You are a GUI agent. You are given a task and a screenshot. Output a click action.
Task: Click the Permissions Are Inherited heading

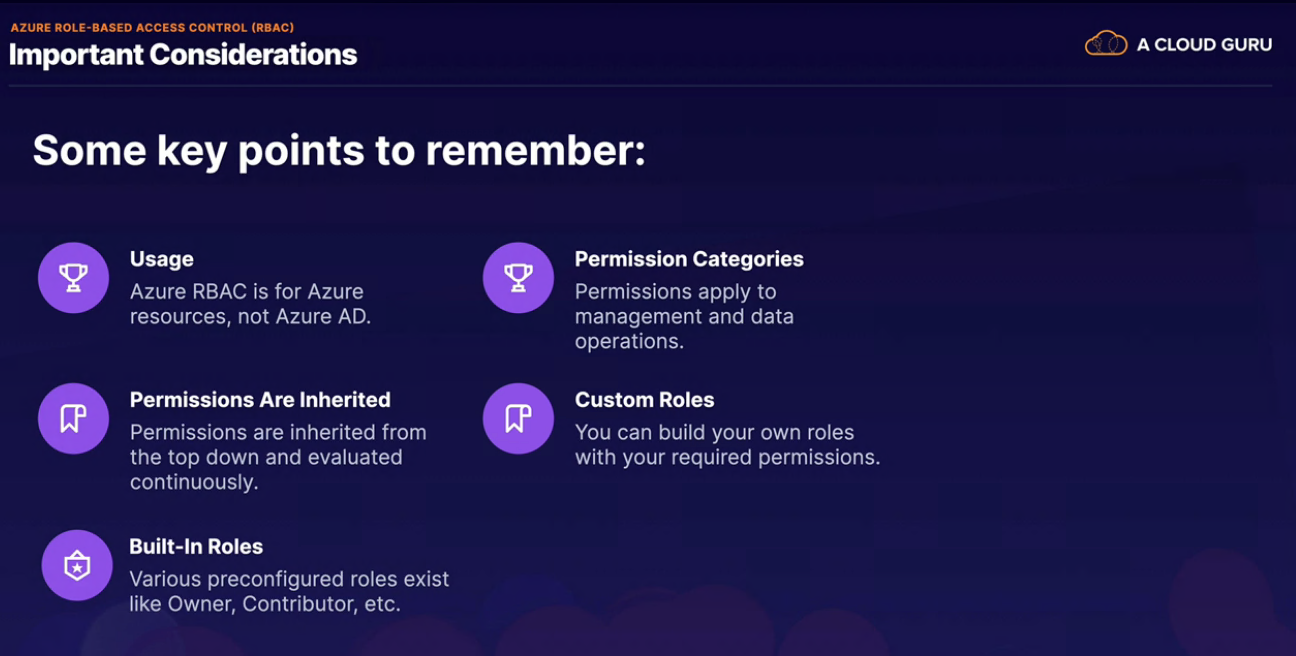click(x=260, y=400)
